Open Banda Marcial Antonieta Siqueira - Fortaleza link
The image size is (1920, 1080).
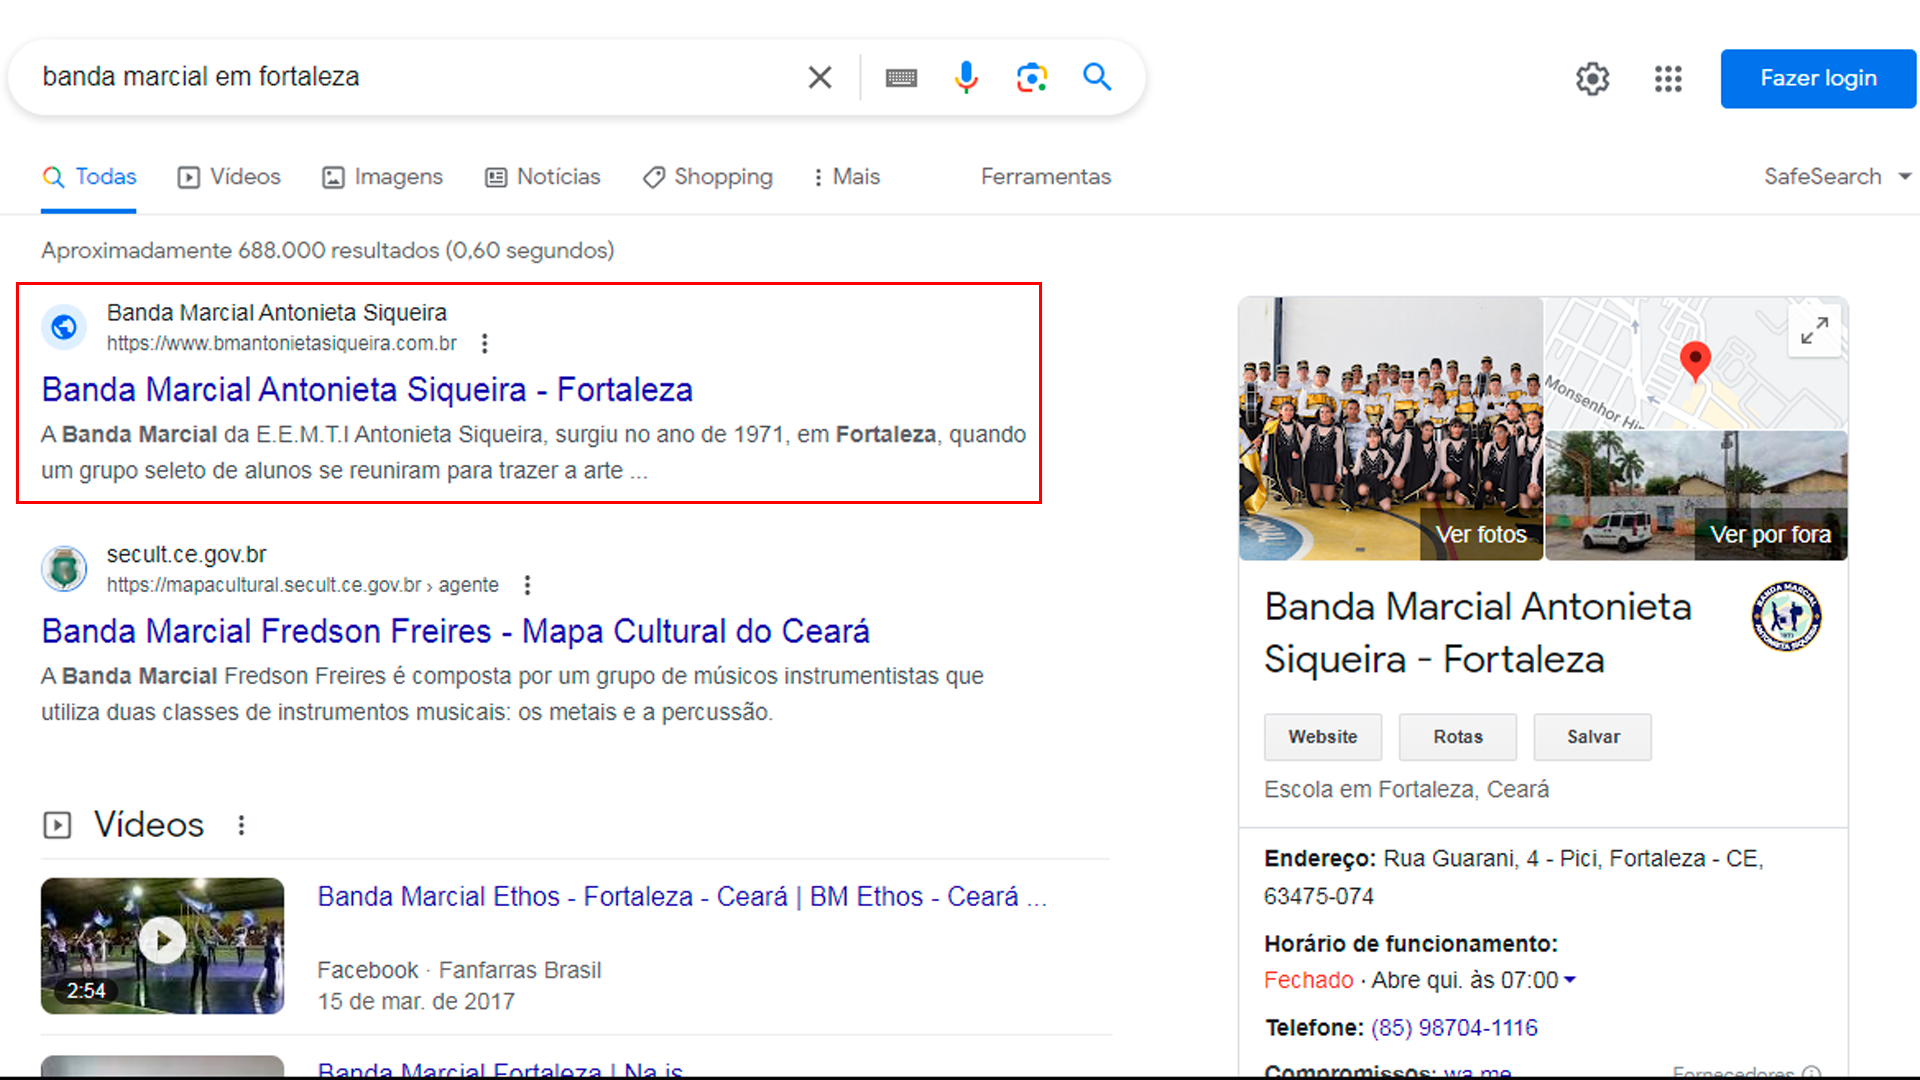pyautogui.click(x=367, y=390)
